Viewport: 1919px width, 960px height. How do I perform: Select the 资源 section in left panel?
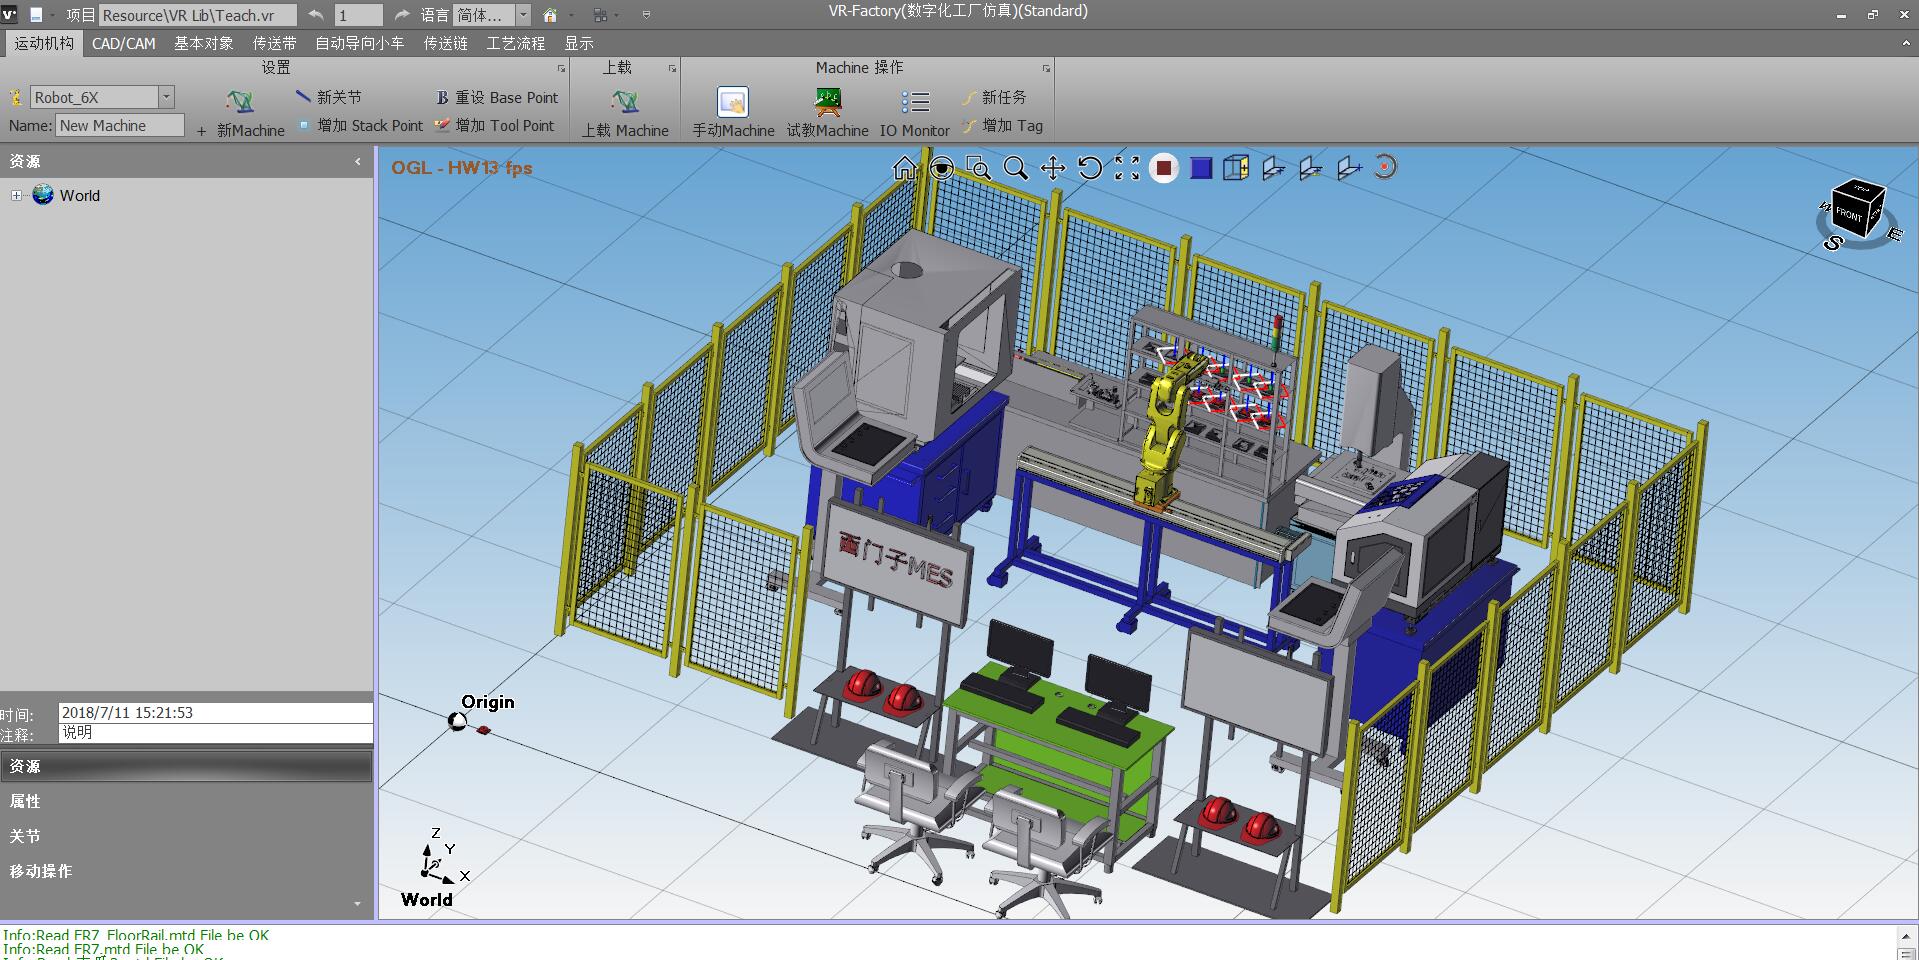click(186, 766)
